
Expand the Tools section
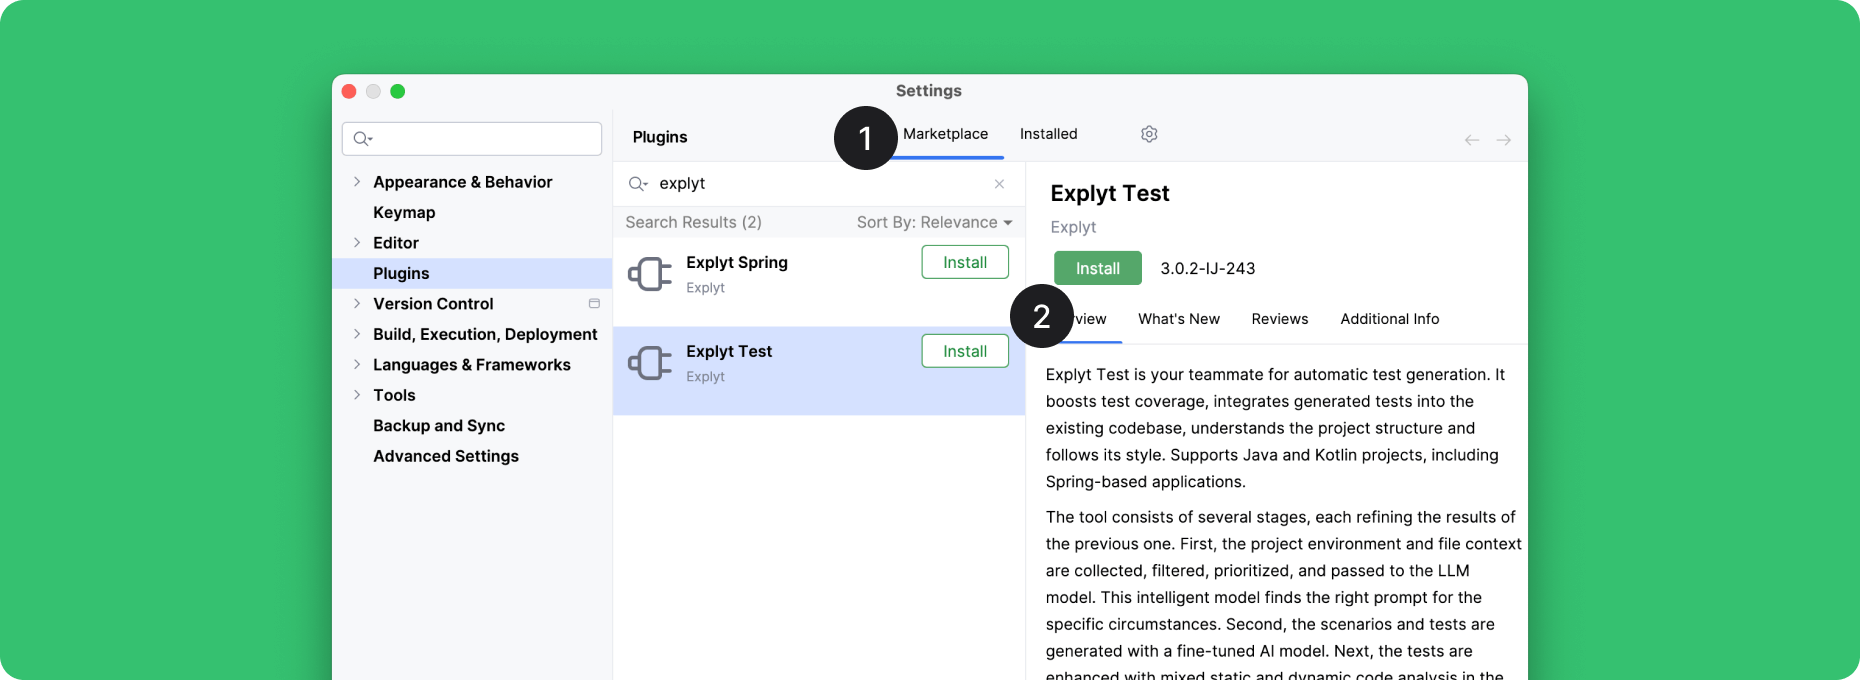point(357,395)
